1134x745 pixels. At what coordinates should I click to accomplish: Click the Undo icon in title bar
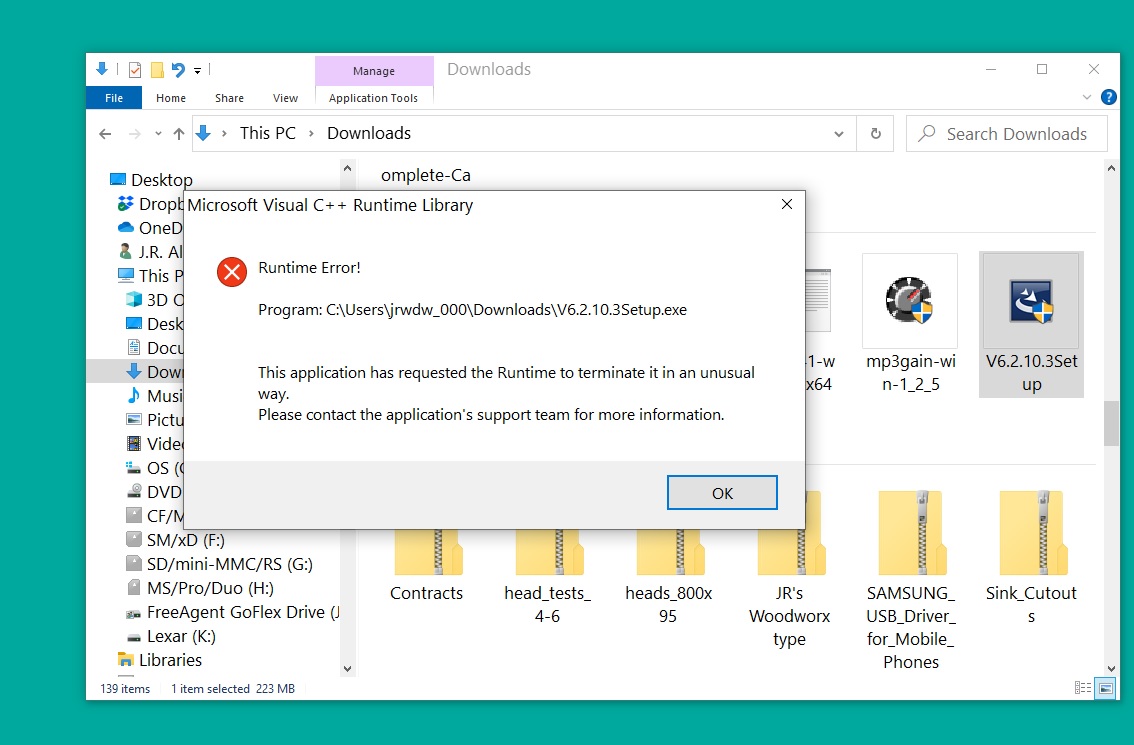click(x=178, y=70)
